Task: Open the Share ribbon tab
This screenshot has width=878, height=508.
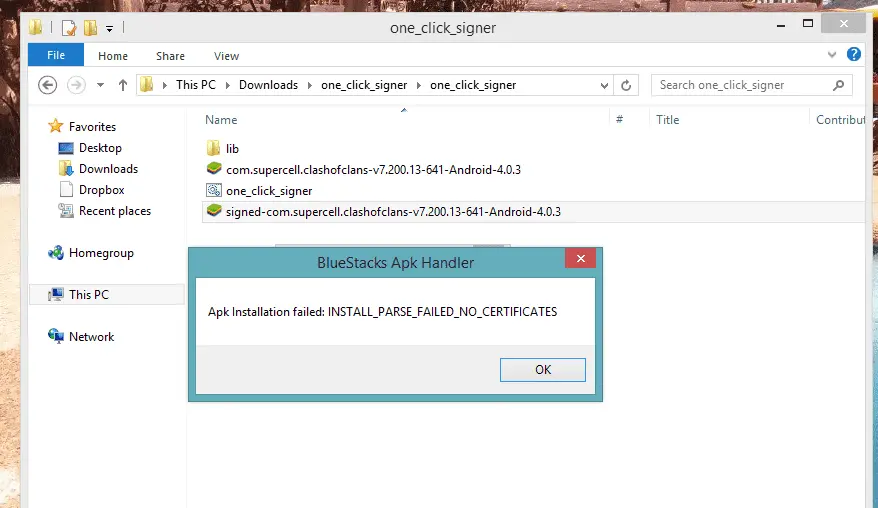Action: pyautogui.click(x=170, y=56)
